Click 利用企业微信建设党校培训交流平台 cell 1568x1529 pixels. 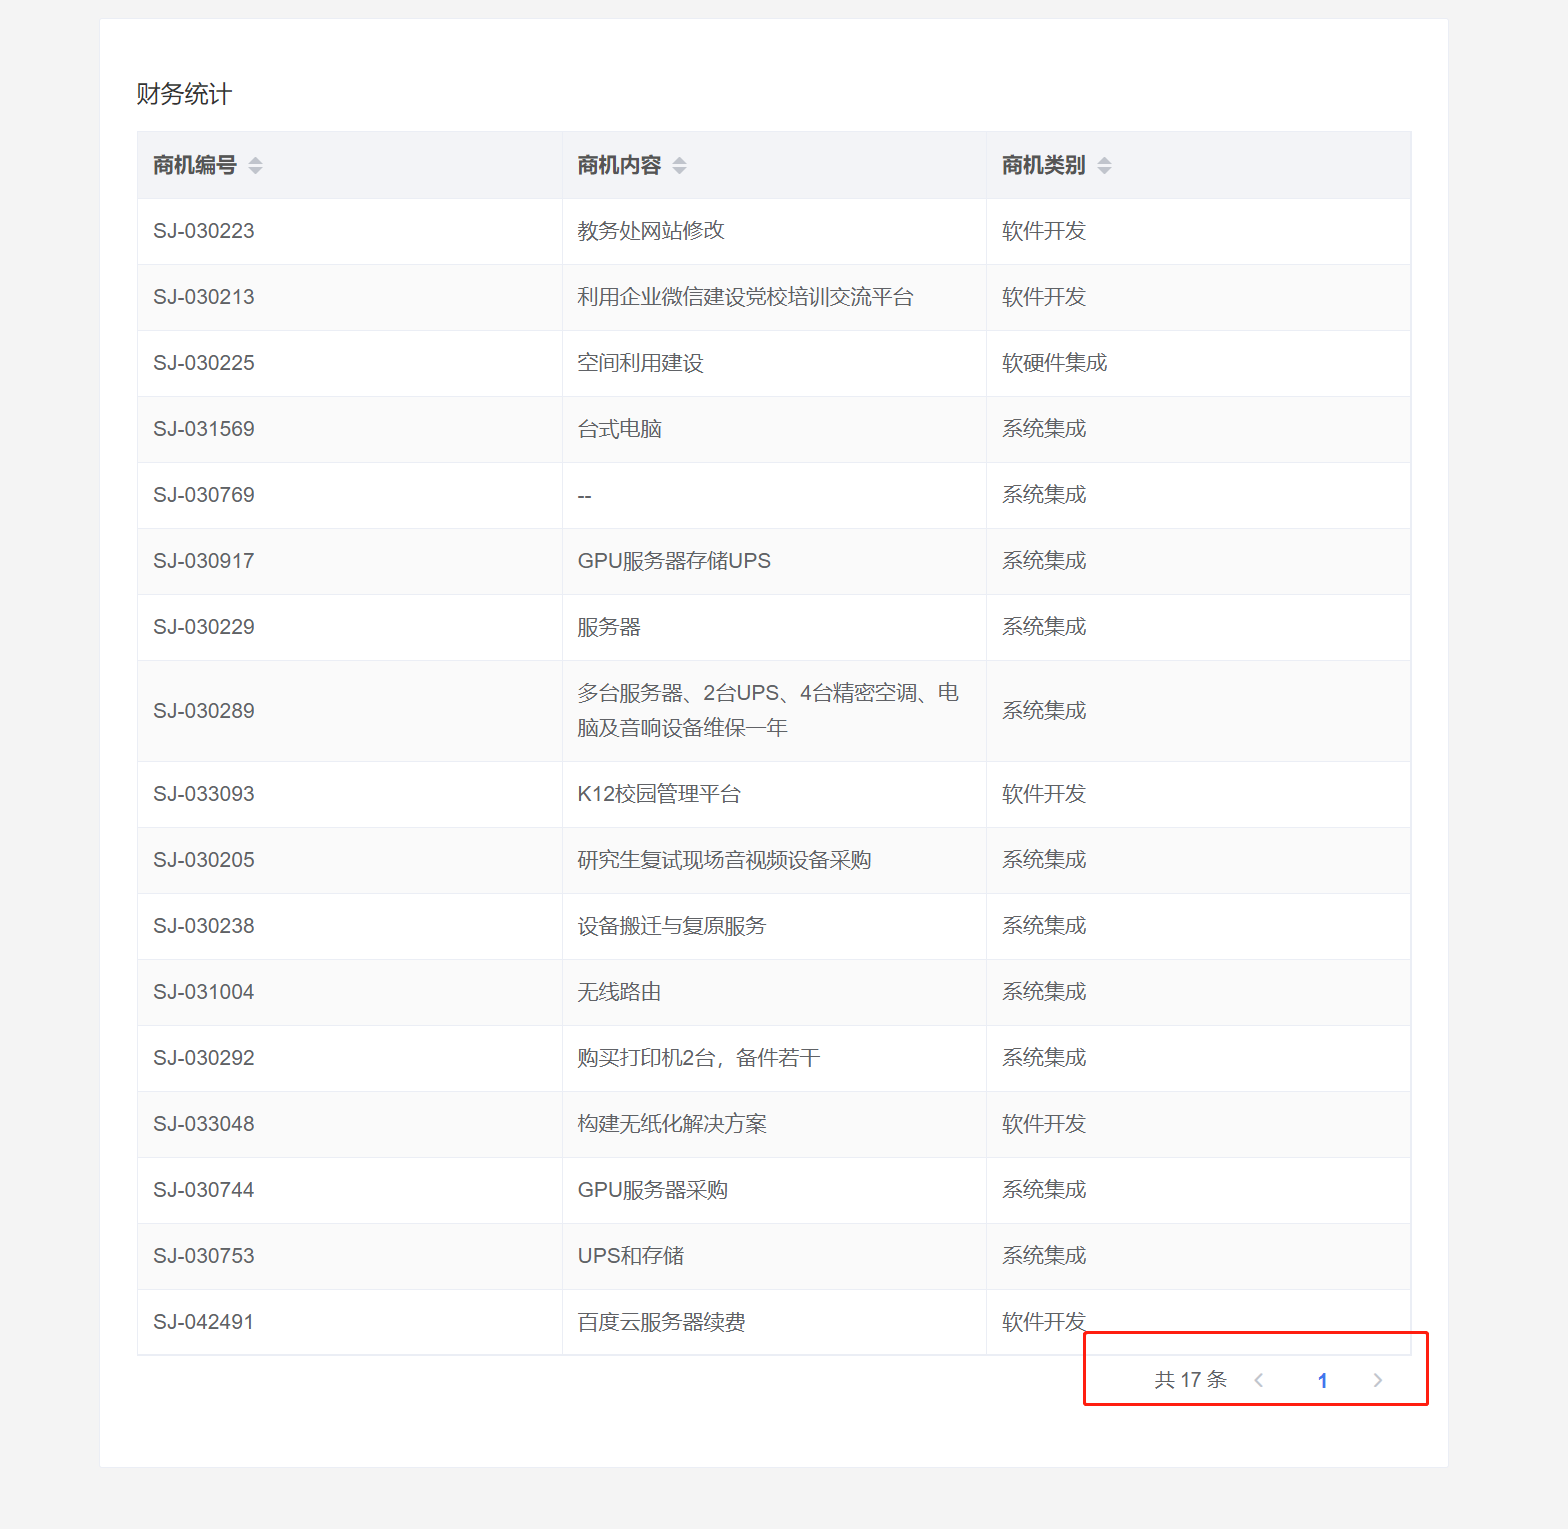coord(774,297)
